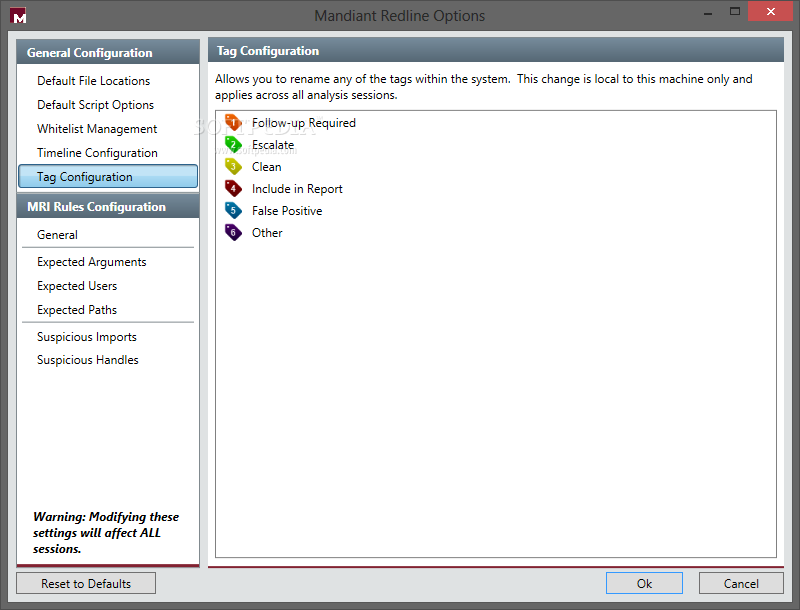Click the Cancel button
800x610 pixels.
click(x=741, y=583)
